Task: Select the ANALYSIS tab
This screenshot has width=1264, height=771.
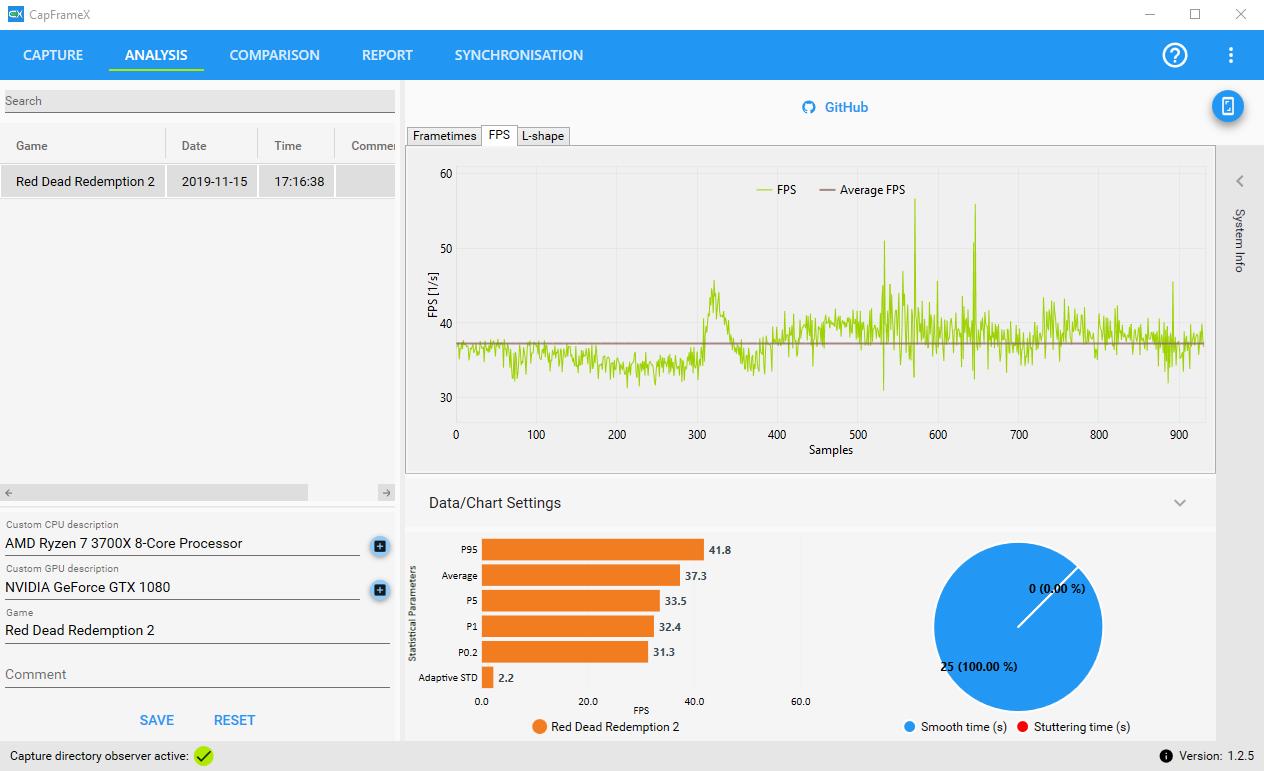Action: coord(156,55)
